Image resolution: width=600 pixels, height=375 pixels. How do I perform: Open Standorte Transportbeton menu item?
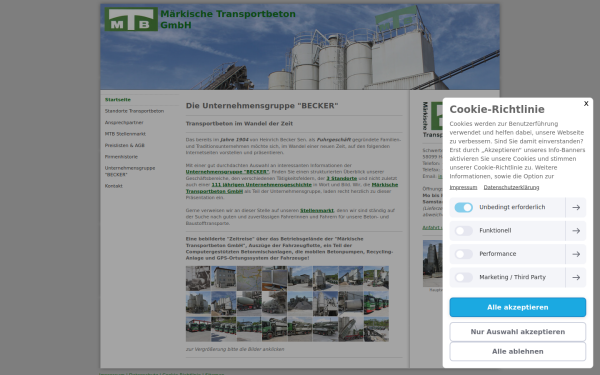coord(134,111)
